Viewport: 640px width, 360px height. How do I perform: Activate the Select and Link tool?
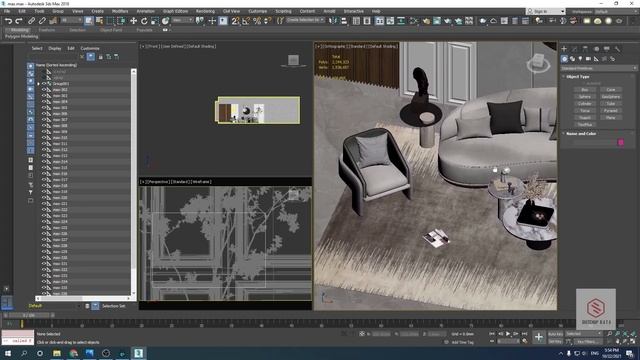click(31, 21)
